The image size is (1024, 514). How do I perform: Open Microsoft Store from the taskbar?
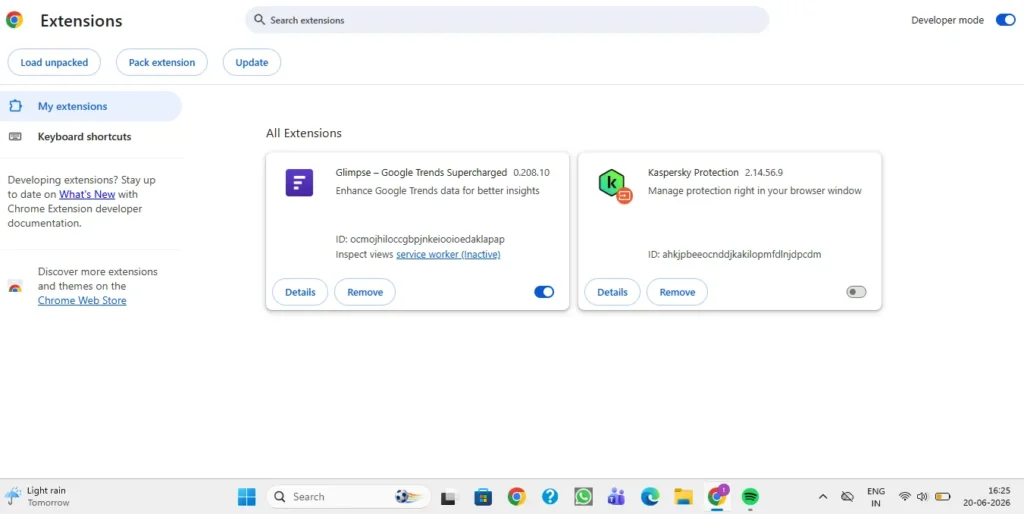(x=483, y=497)
